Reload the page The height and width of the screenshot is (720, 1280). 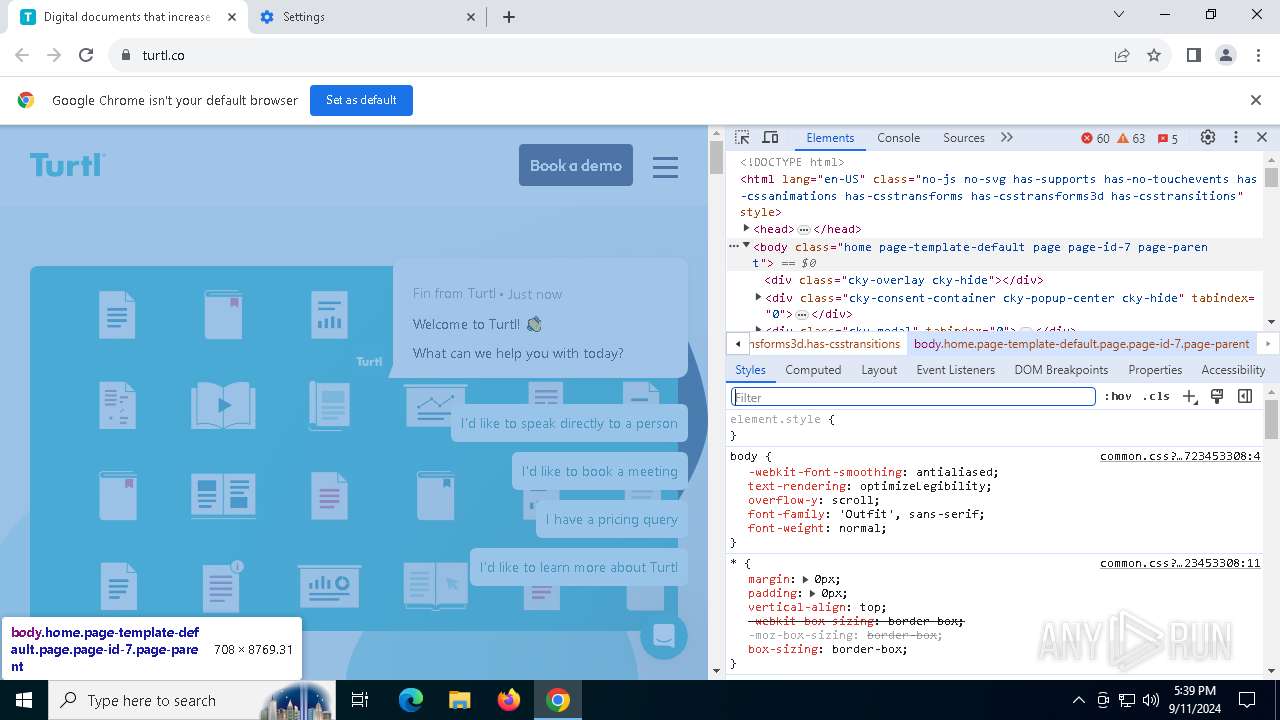pyautogui.click(x=86, y=55)
